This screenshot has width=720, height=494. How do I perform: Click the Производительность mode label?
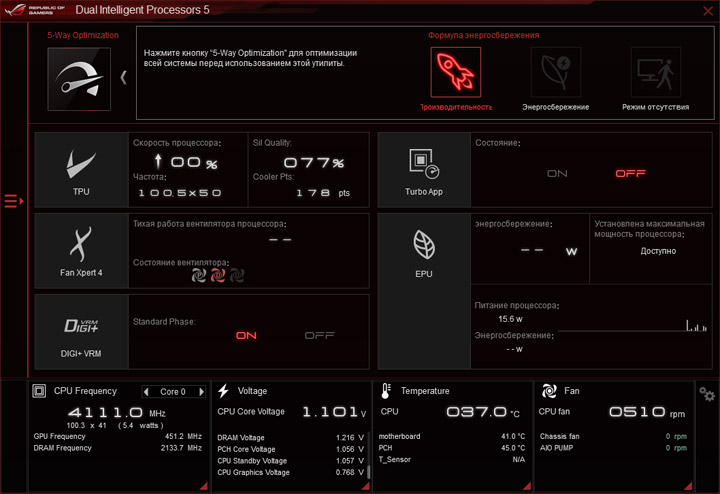(x=456, y=107)
